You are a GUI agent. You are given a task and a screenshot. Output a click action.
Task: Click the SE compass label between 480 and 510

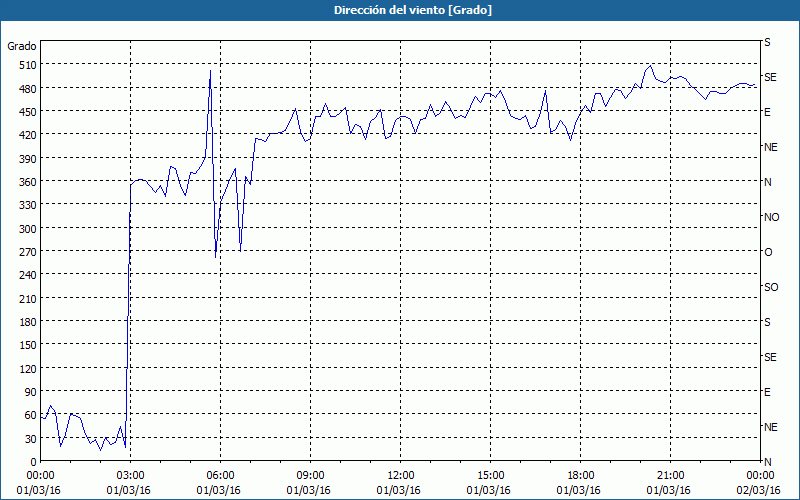[770, 77]
